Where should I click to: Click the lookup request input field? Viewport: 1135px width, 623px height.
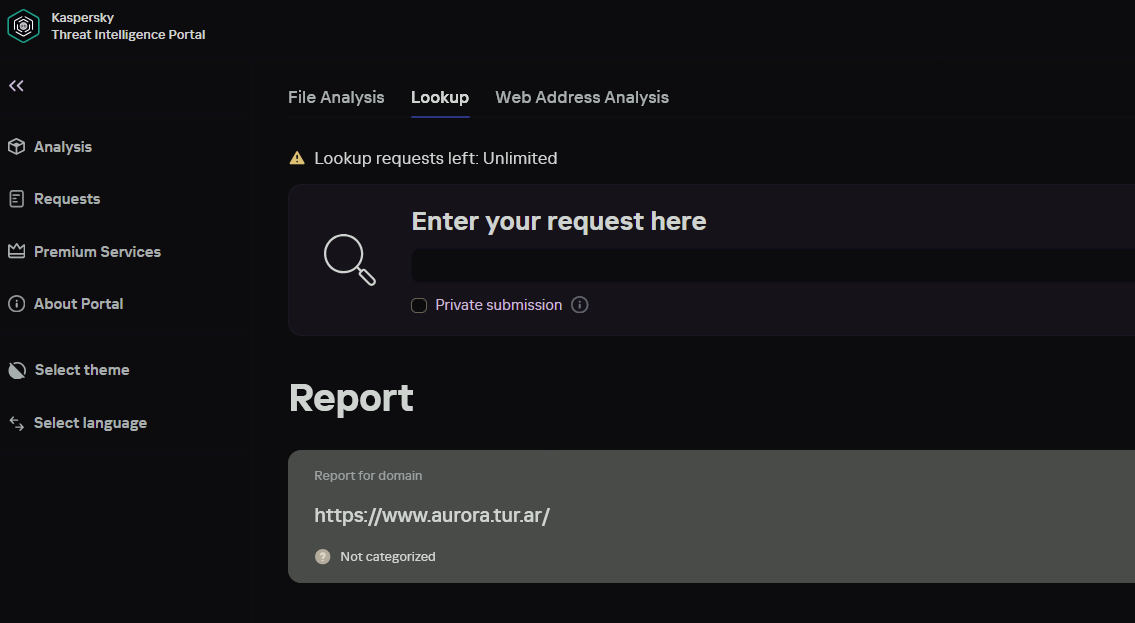(x=770, y=266)
